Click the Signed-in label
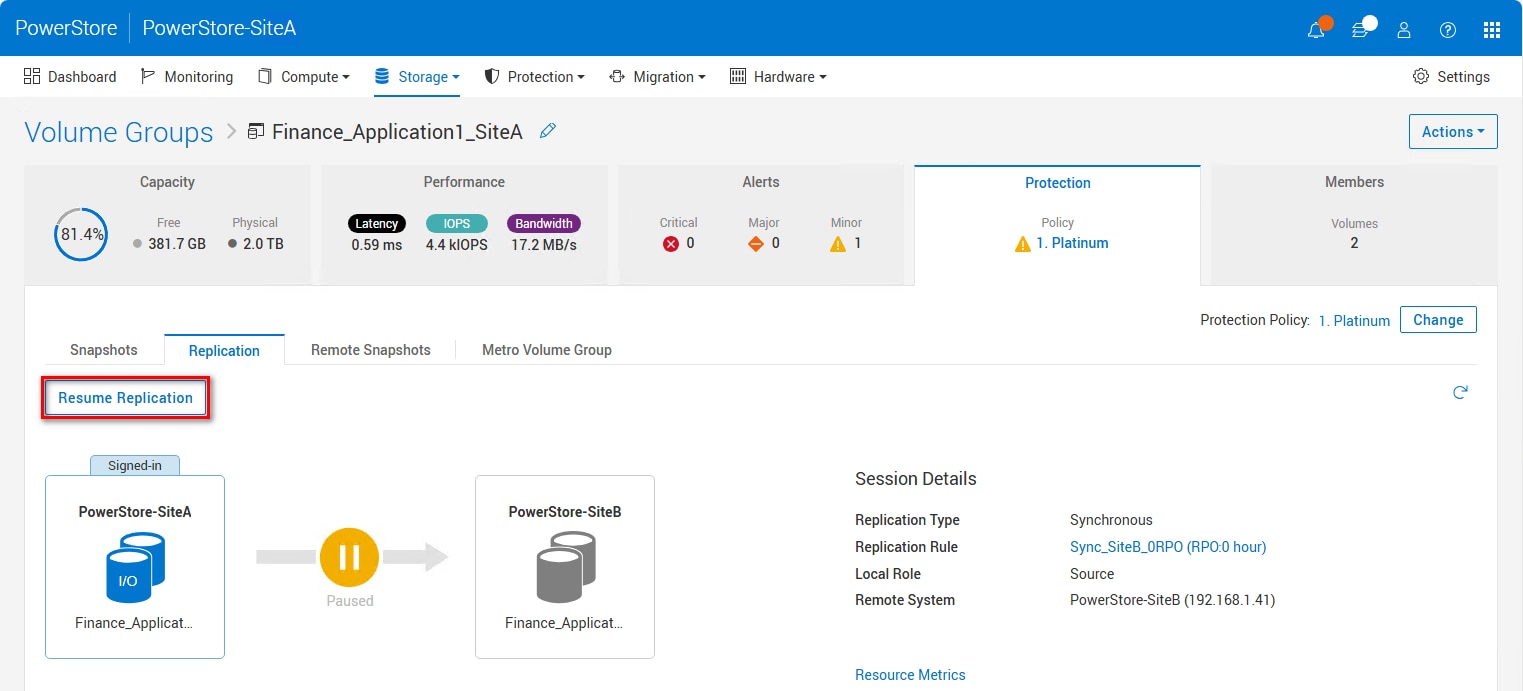1523x691 pixels. coord(135,465)
